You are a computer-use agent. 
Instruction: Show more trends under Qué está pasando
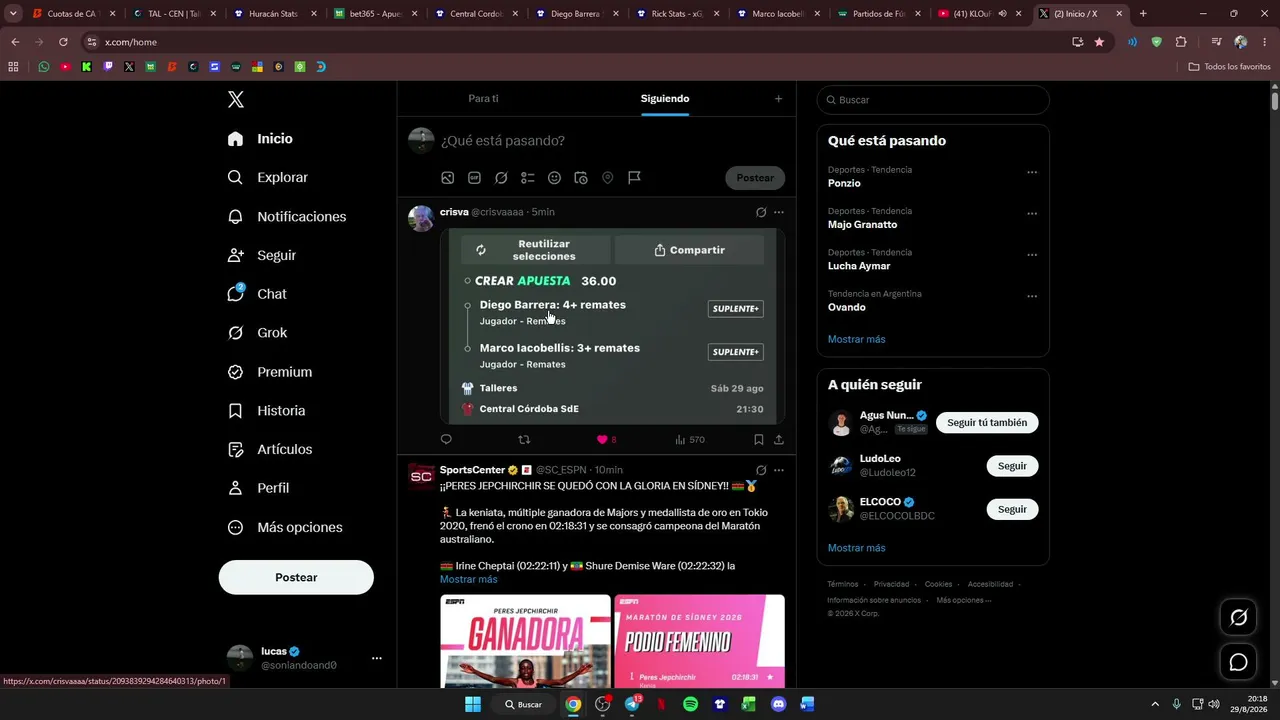pyautogui.click(x=856, y=339)
